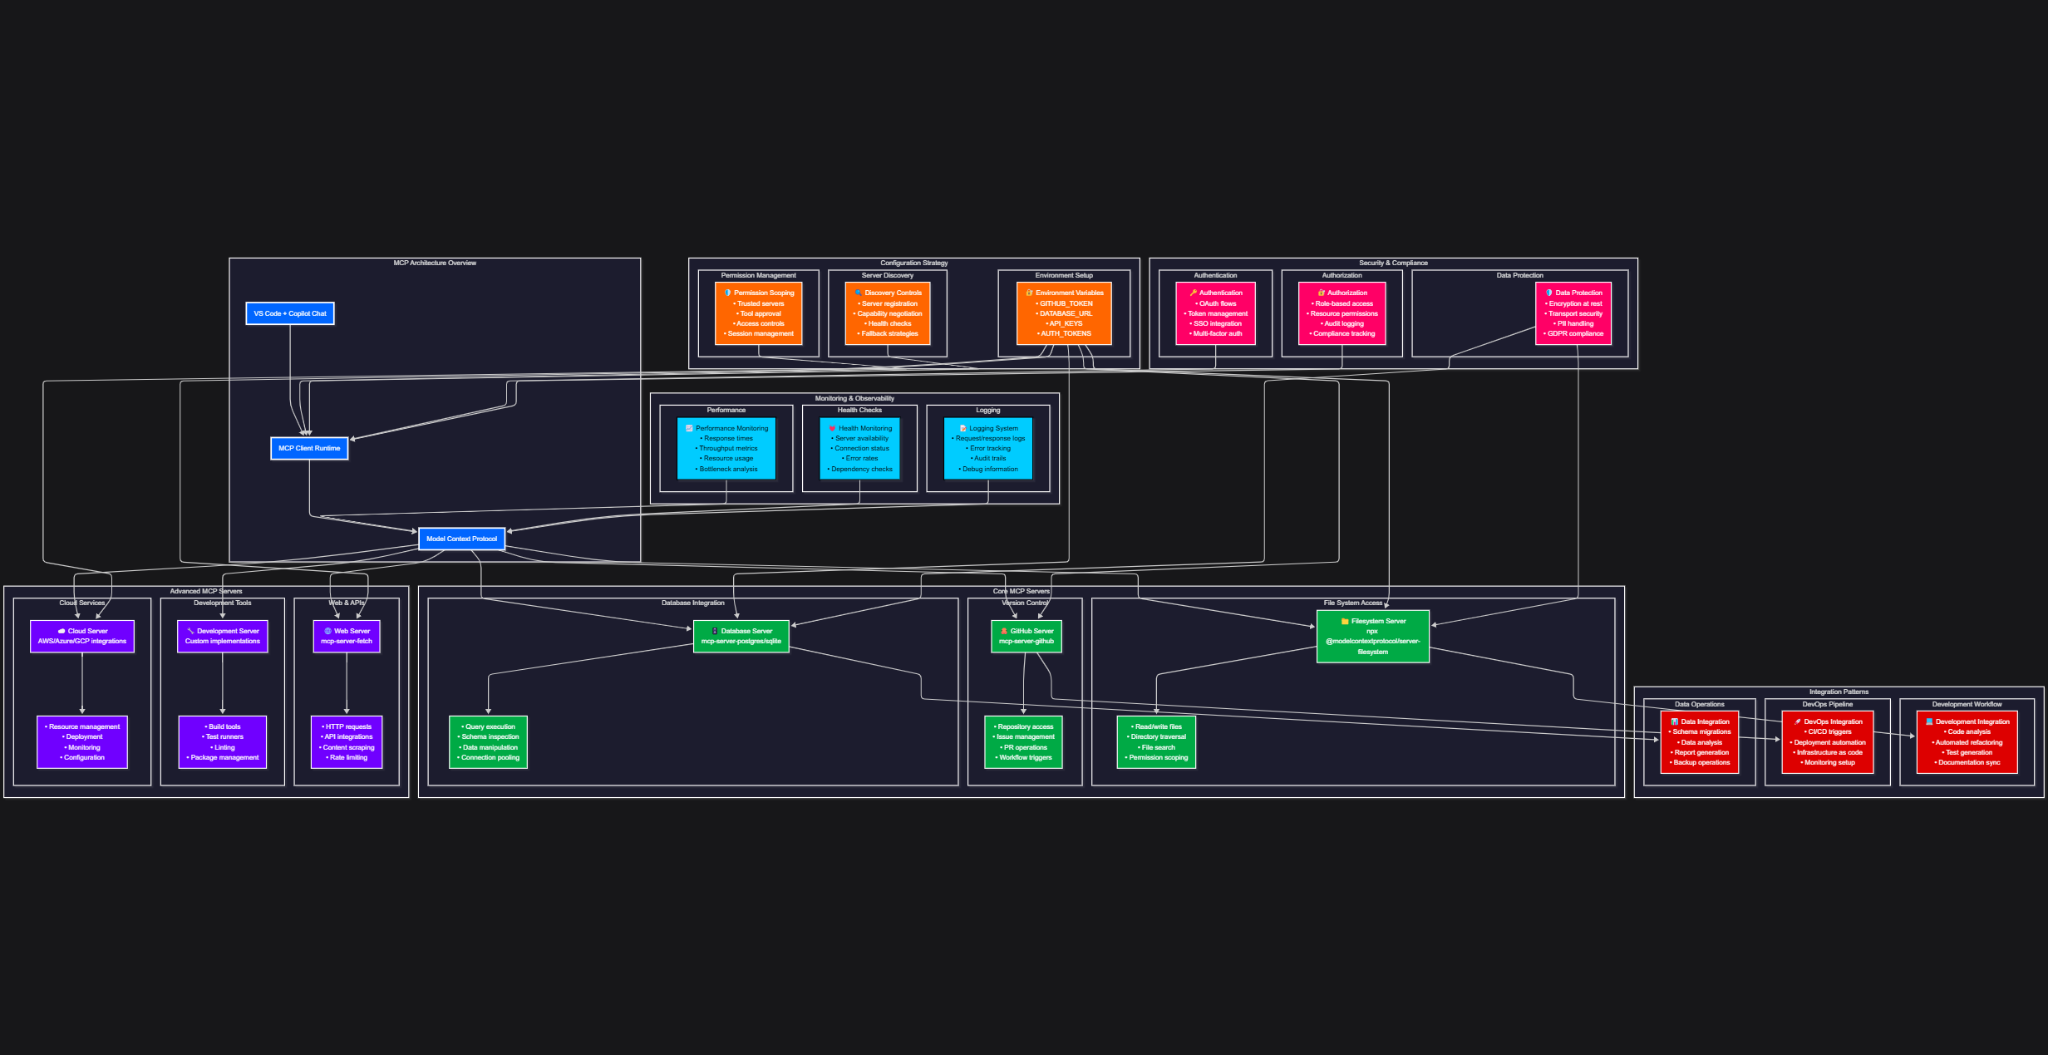Click the globe icon on the Web Server node
2048x1055 pixels.
[x=328, y=631]
